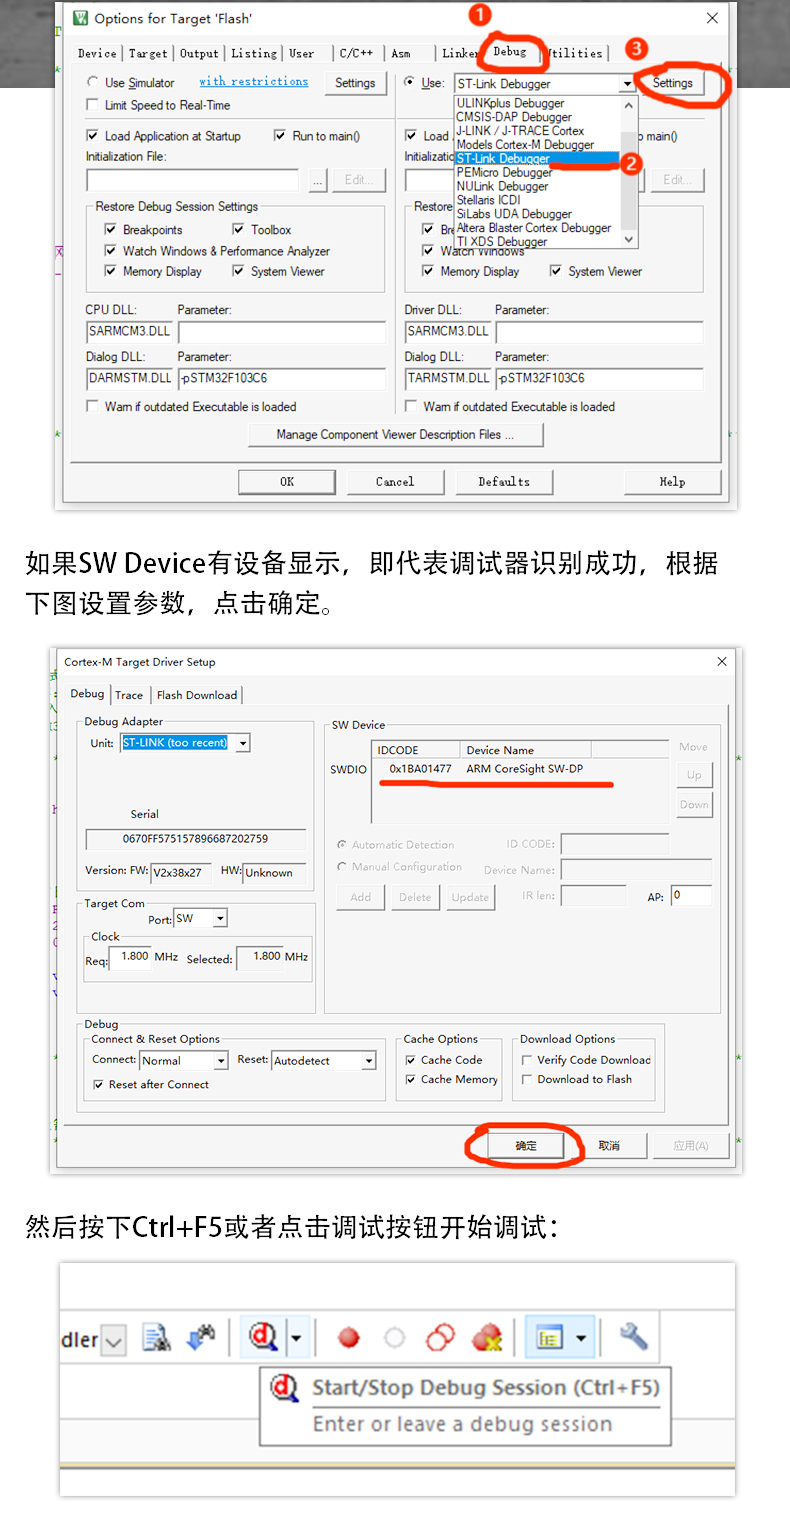Screen dimensions: 790x1526
Task: Select the Use Simulator radio button
Action: tap(93, 83)
